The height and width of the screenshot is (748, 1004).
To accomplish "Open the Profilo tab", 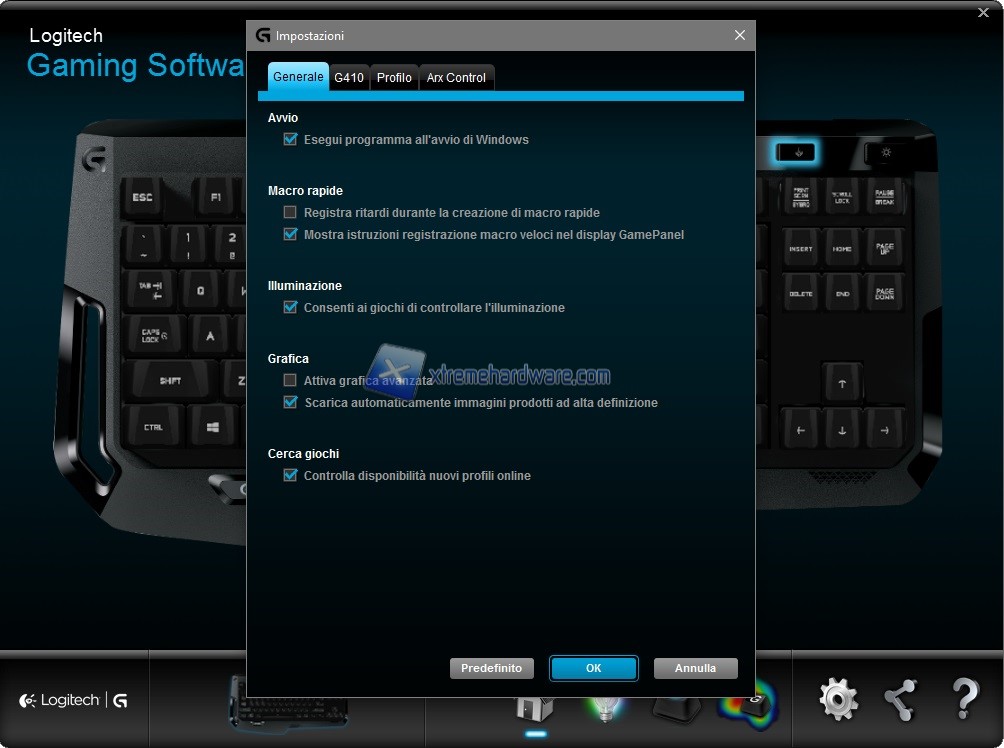I will point(394,78).
